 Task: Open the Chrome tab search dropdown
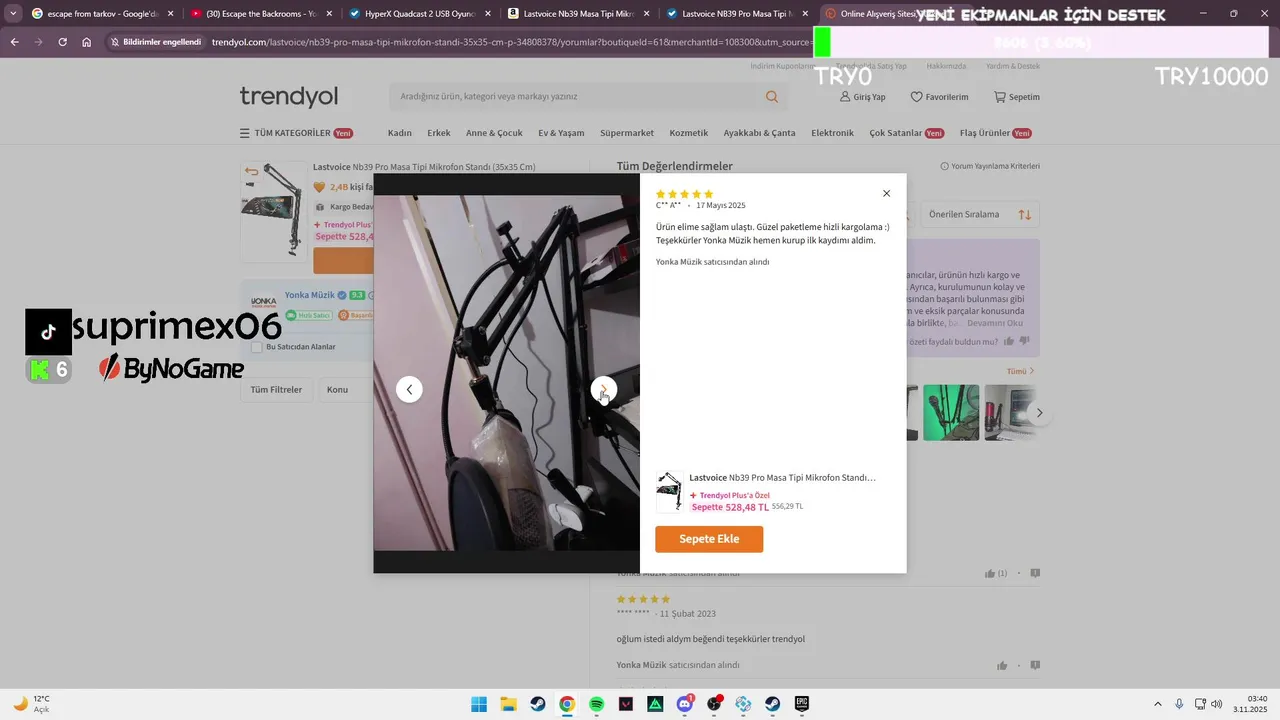pos(13,14)
